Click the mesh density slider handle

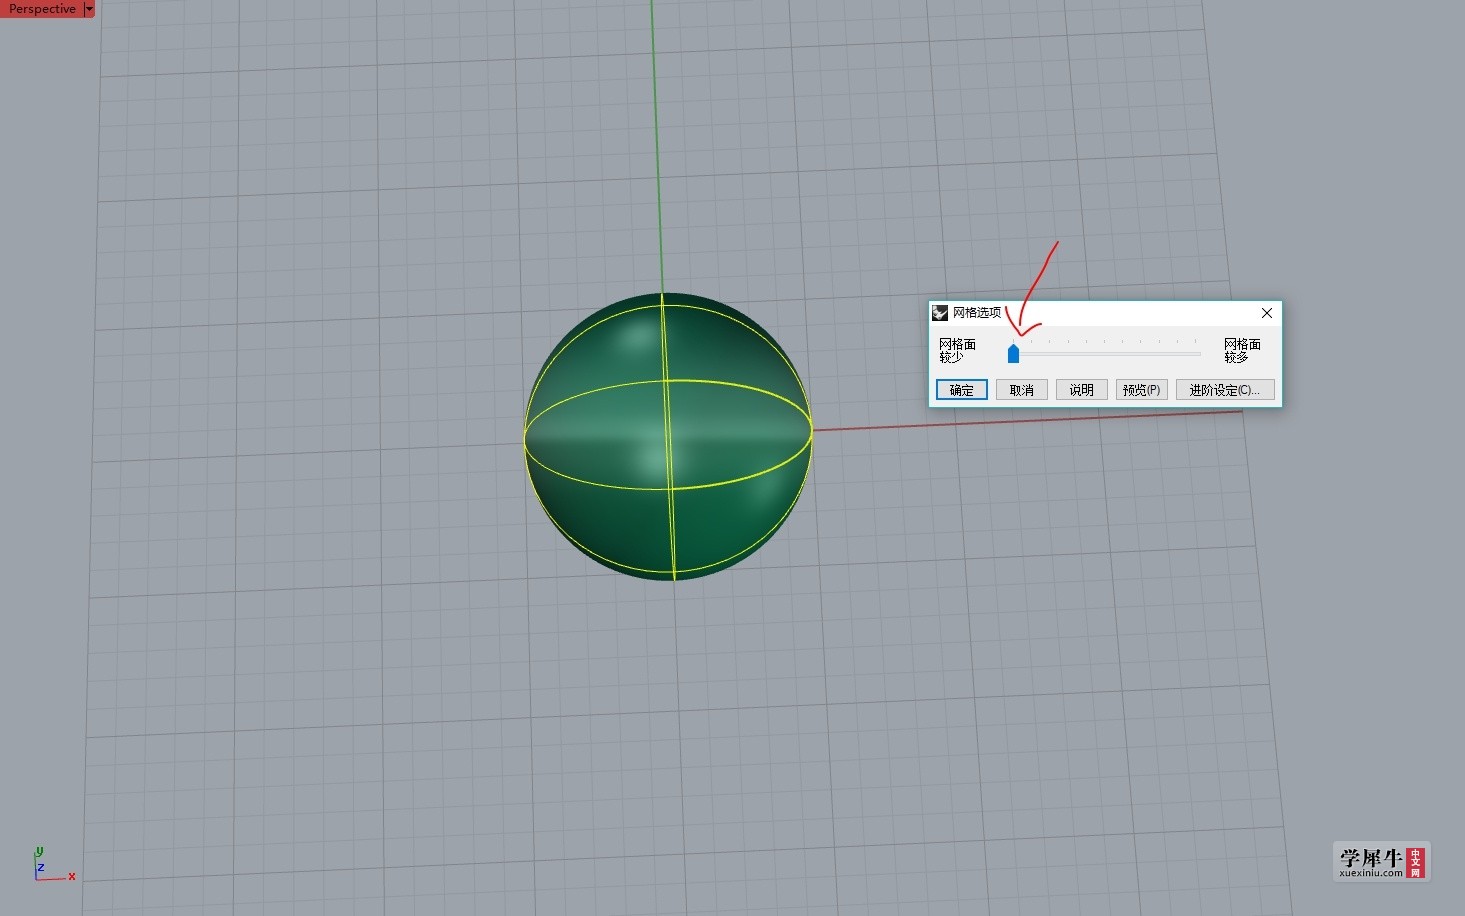[x=1013, y=353]
